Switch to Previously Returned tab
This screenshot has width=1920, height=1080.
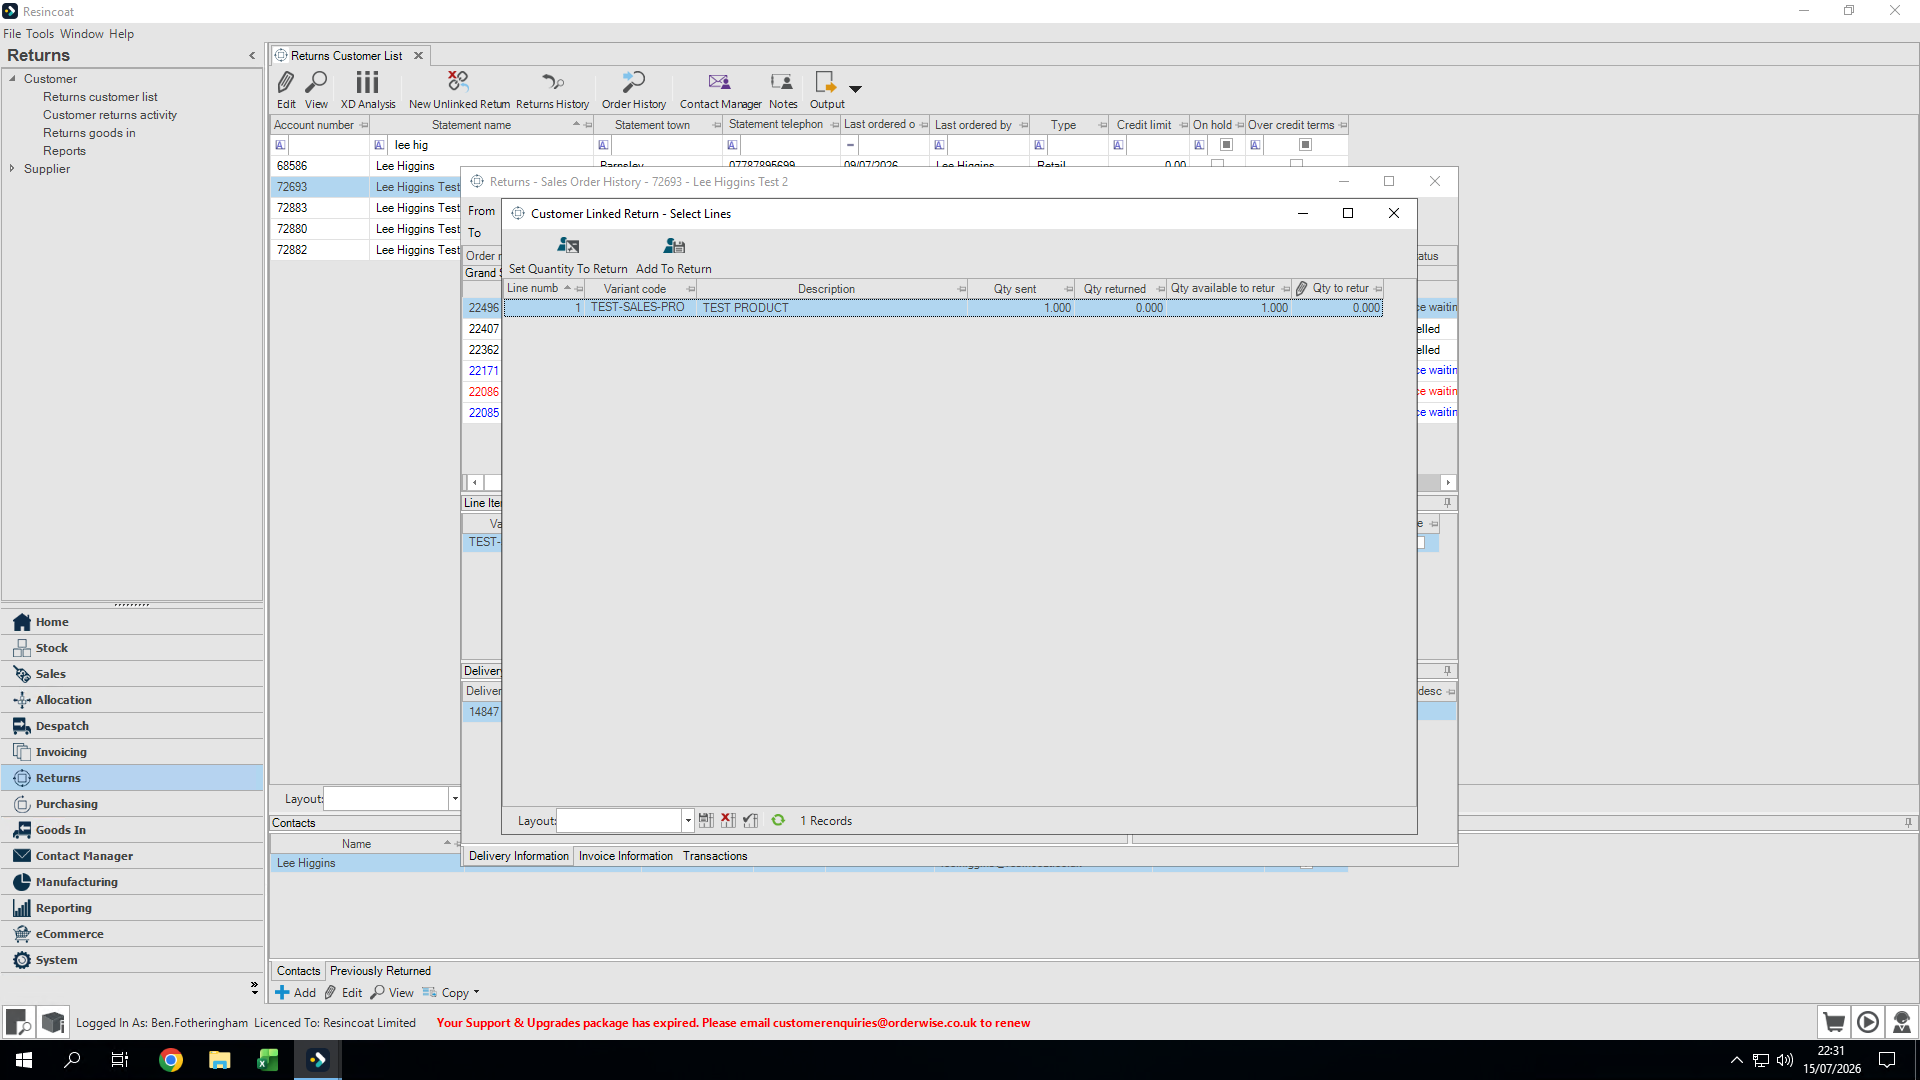(x=380, y=971)
